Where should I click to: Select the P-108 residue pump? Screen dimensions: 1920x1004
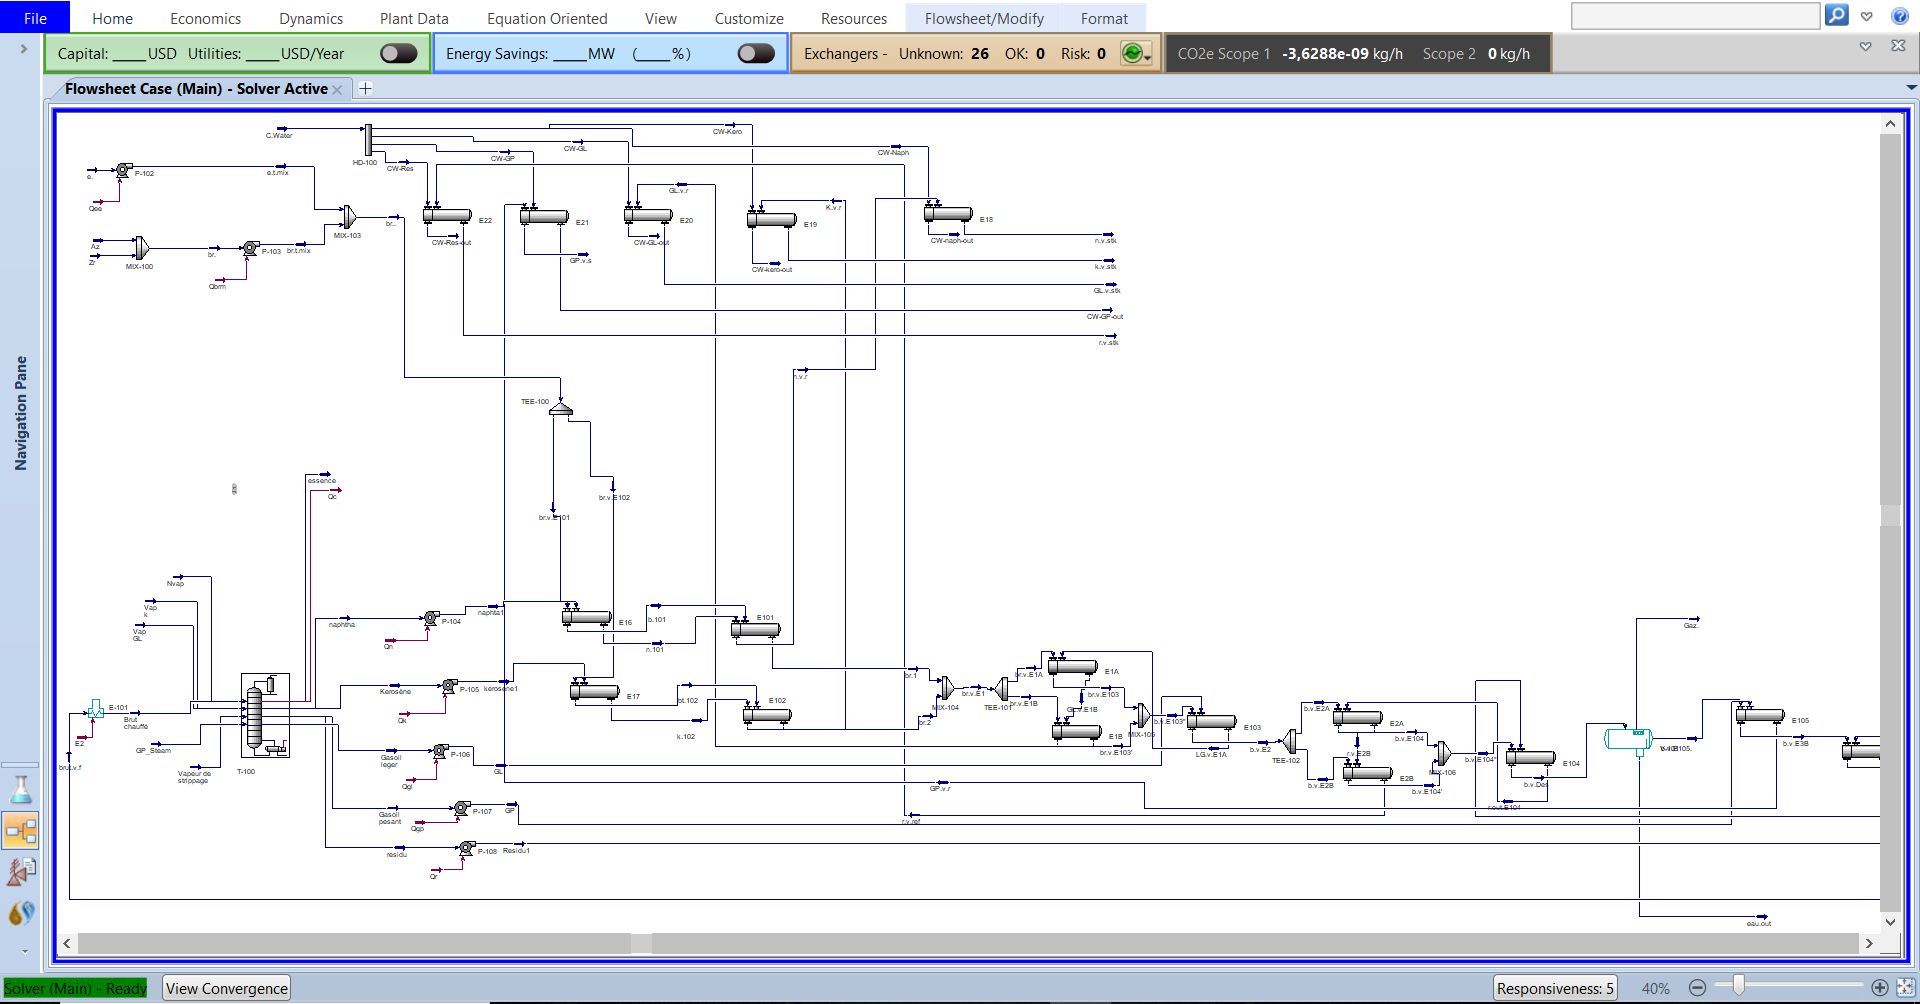pos(466,848)
